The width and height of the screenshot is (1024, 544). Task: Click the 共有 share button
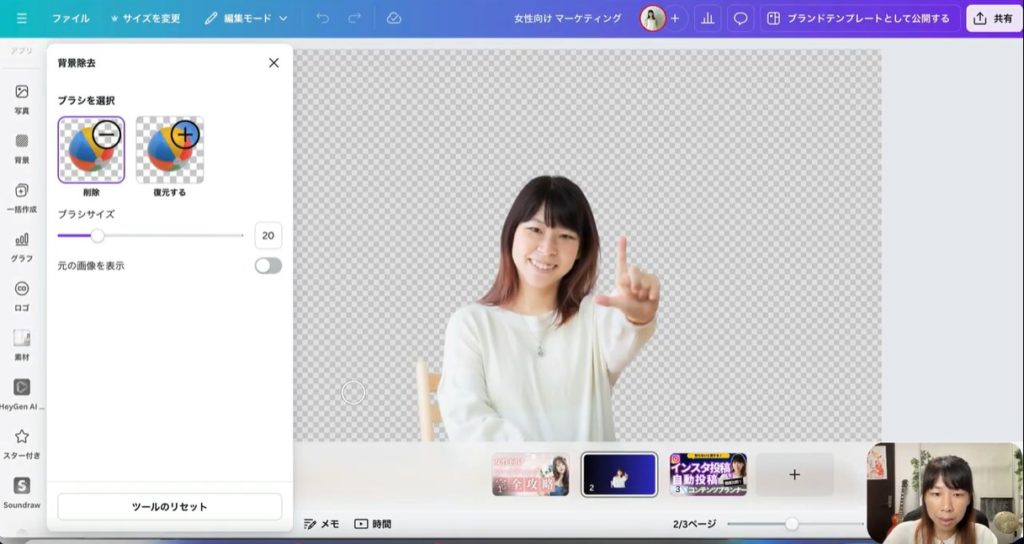pyautogui.click(x=993, y=18)
